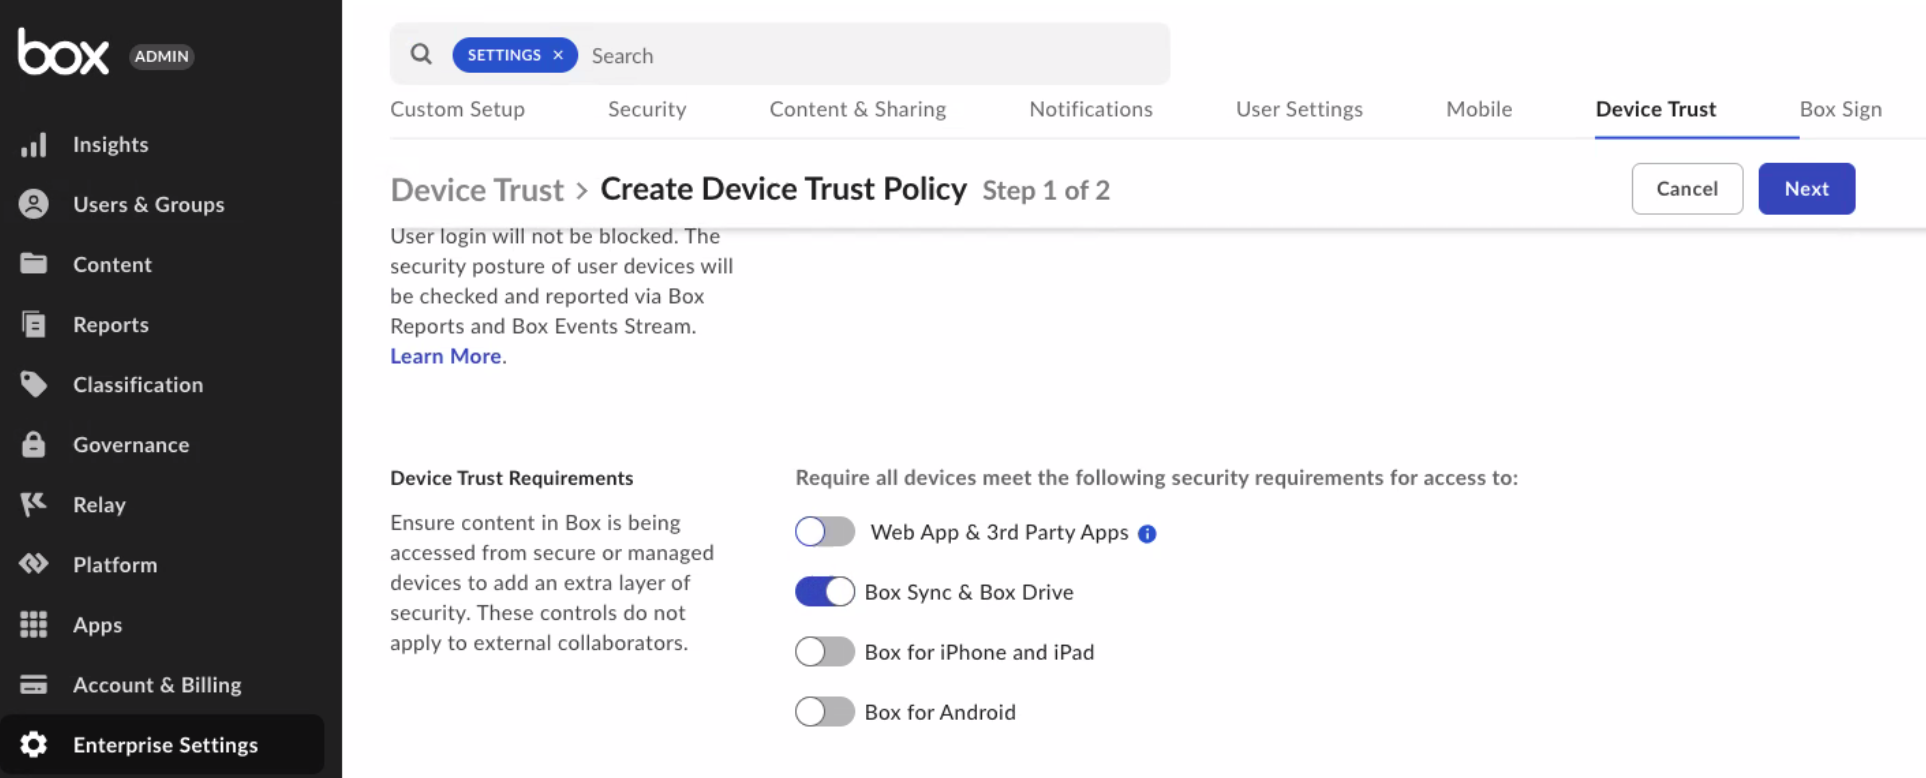Cancel the device trust policy creation
Viewport: 1926px width, 778px height.
pyautogui.click(x=1687, y=189)
